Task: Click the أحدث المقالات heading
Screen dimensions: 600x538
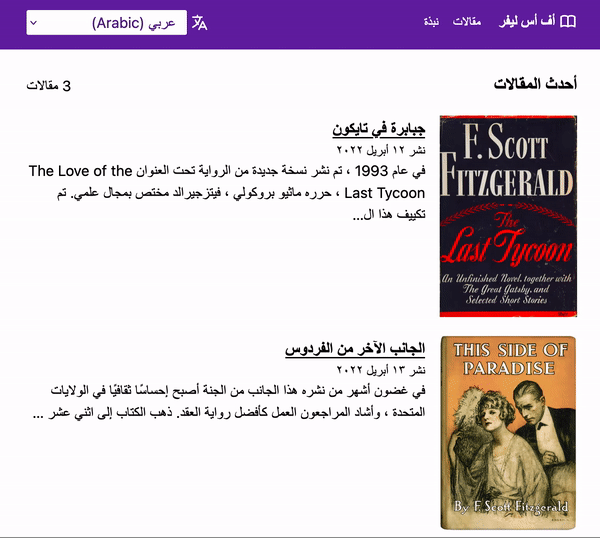Action: (x=535, y=84)
